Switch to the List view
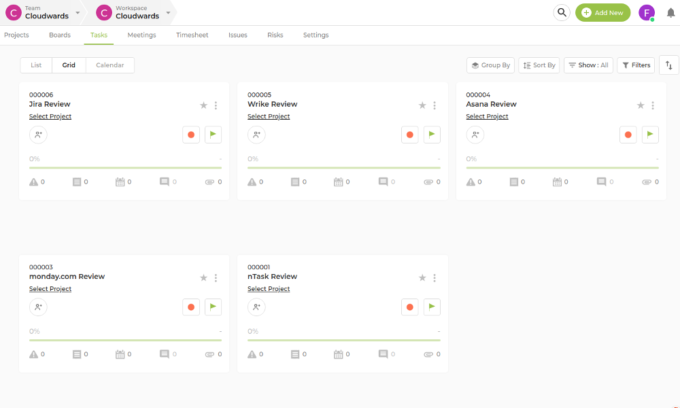 pos(36,65)
